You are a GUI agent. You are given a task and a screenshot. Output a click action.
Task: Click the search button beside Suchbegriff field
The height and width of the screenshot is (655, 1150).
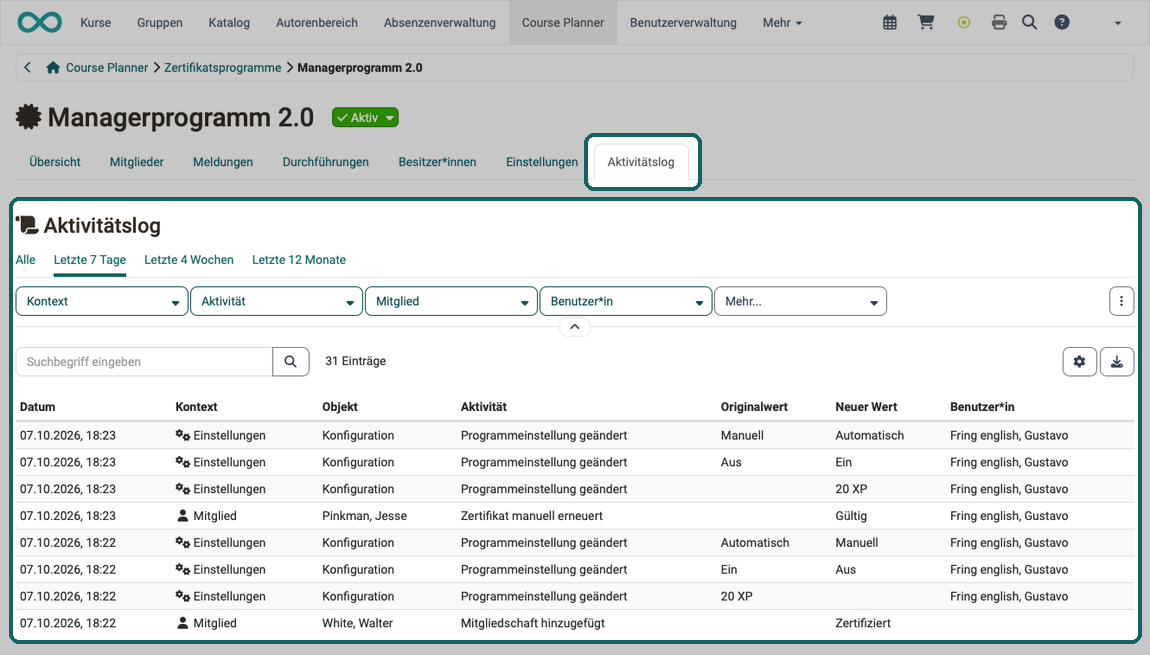pos(290,362)
